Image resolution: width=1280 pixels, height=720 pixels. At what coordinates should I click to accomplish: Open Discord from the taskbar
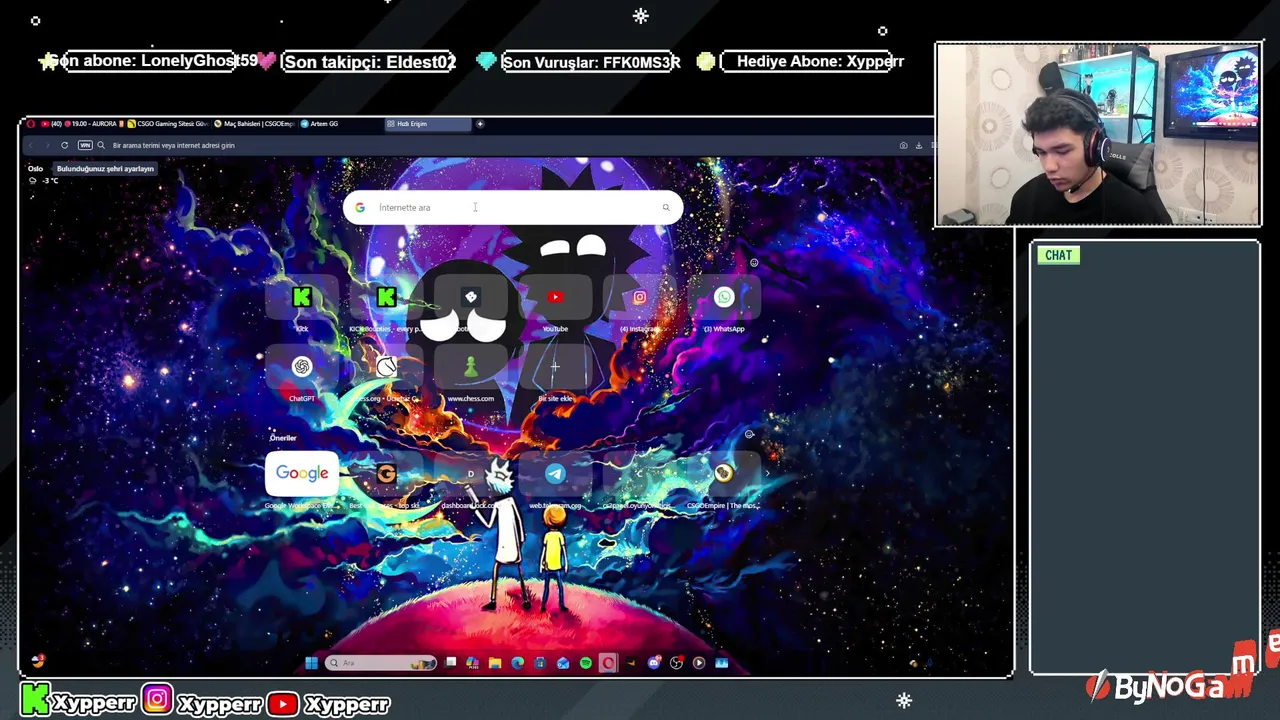point(654,663)
